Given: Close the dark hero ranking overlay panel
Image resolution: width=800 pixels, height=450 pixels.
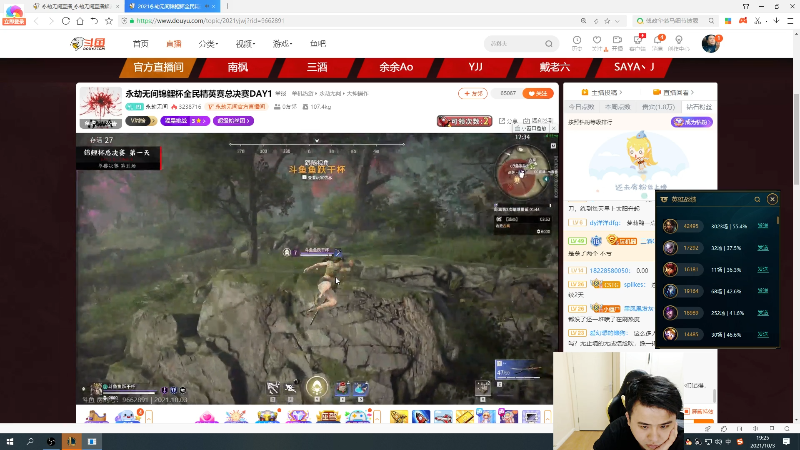Looking at the screenshot, I should pyautogui.click(x=772, y=199).
